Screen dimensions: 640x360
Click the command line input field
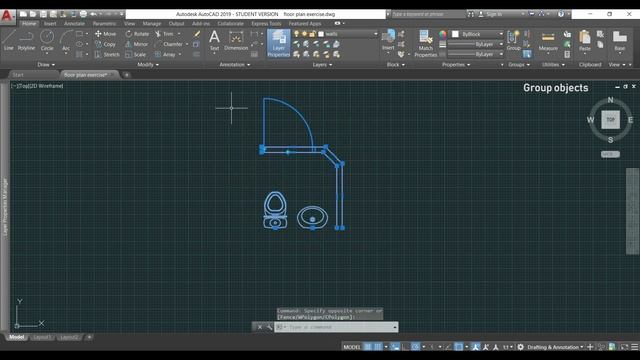(336, 327)
